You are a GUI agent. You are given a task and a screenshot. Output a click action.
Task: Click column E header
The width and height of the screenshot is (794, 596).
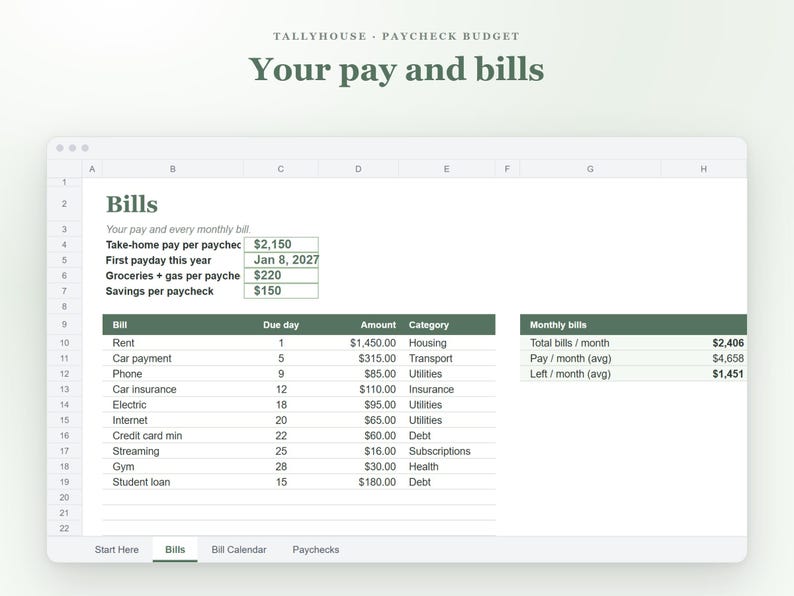pos(447,169)
